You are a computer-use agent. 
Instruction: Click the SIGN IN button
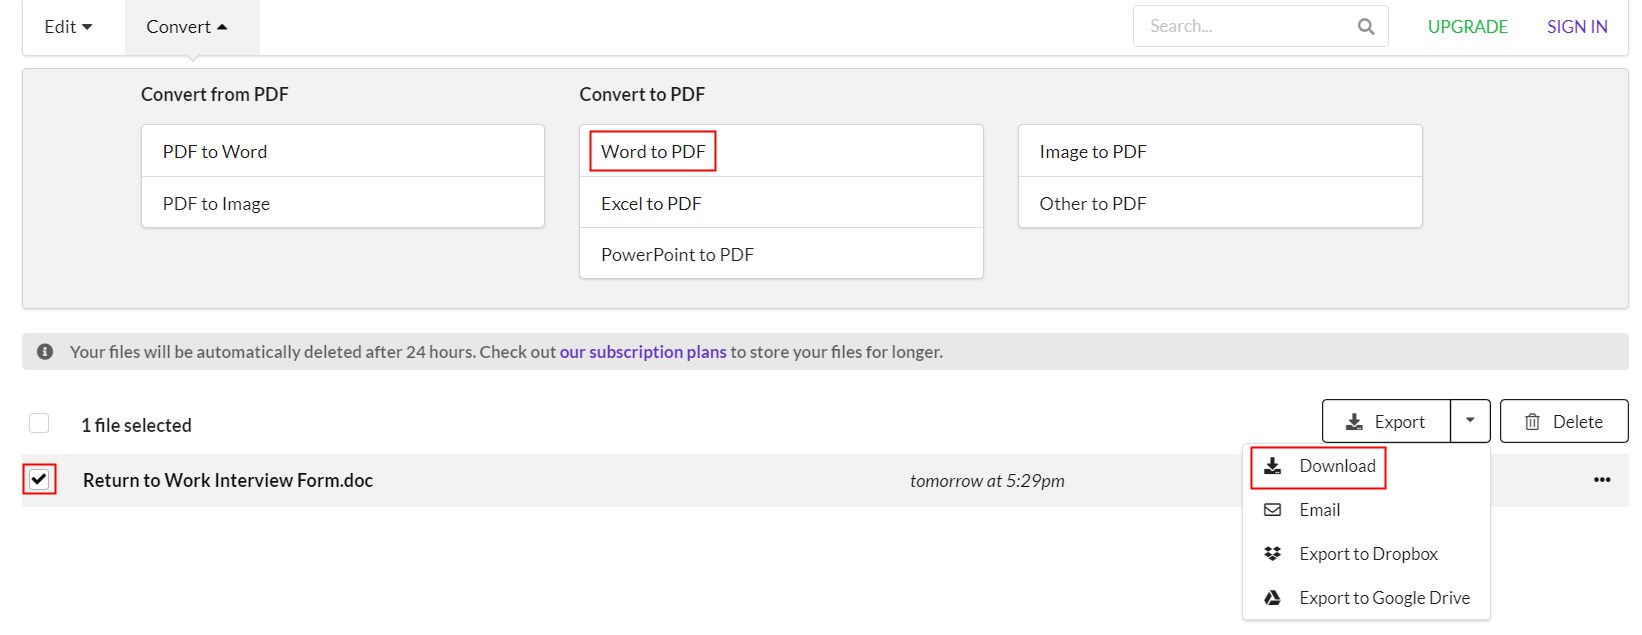[x=1577, y=27]
